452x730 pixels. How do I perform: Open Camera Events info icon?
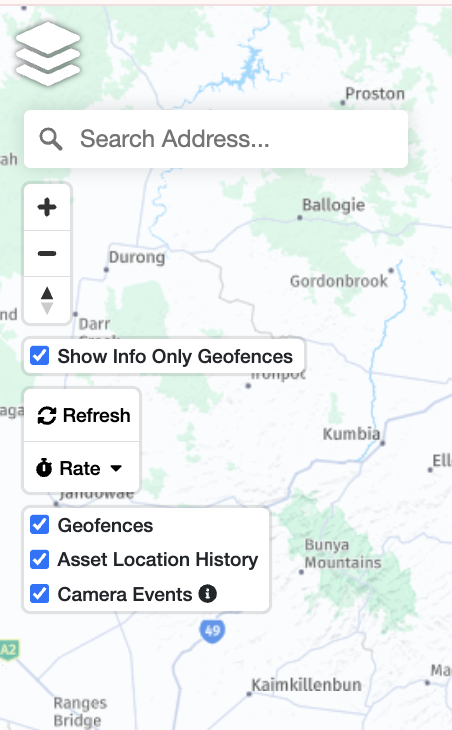(x=208, y=594)
